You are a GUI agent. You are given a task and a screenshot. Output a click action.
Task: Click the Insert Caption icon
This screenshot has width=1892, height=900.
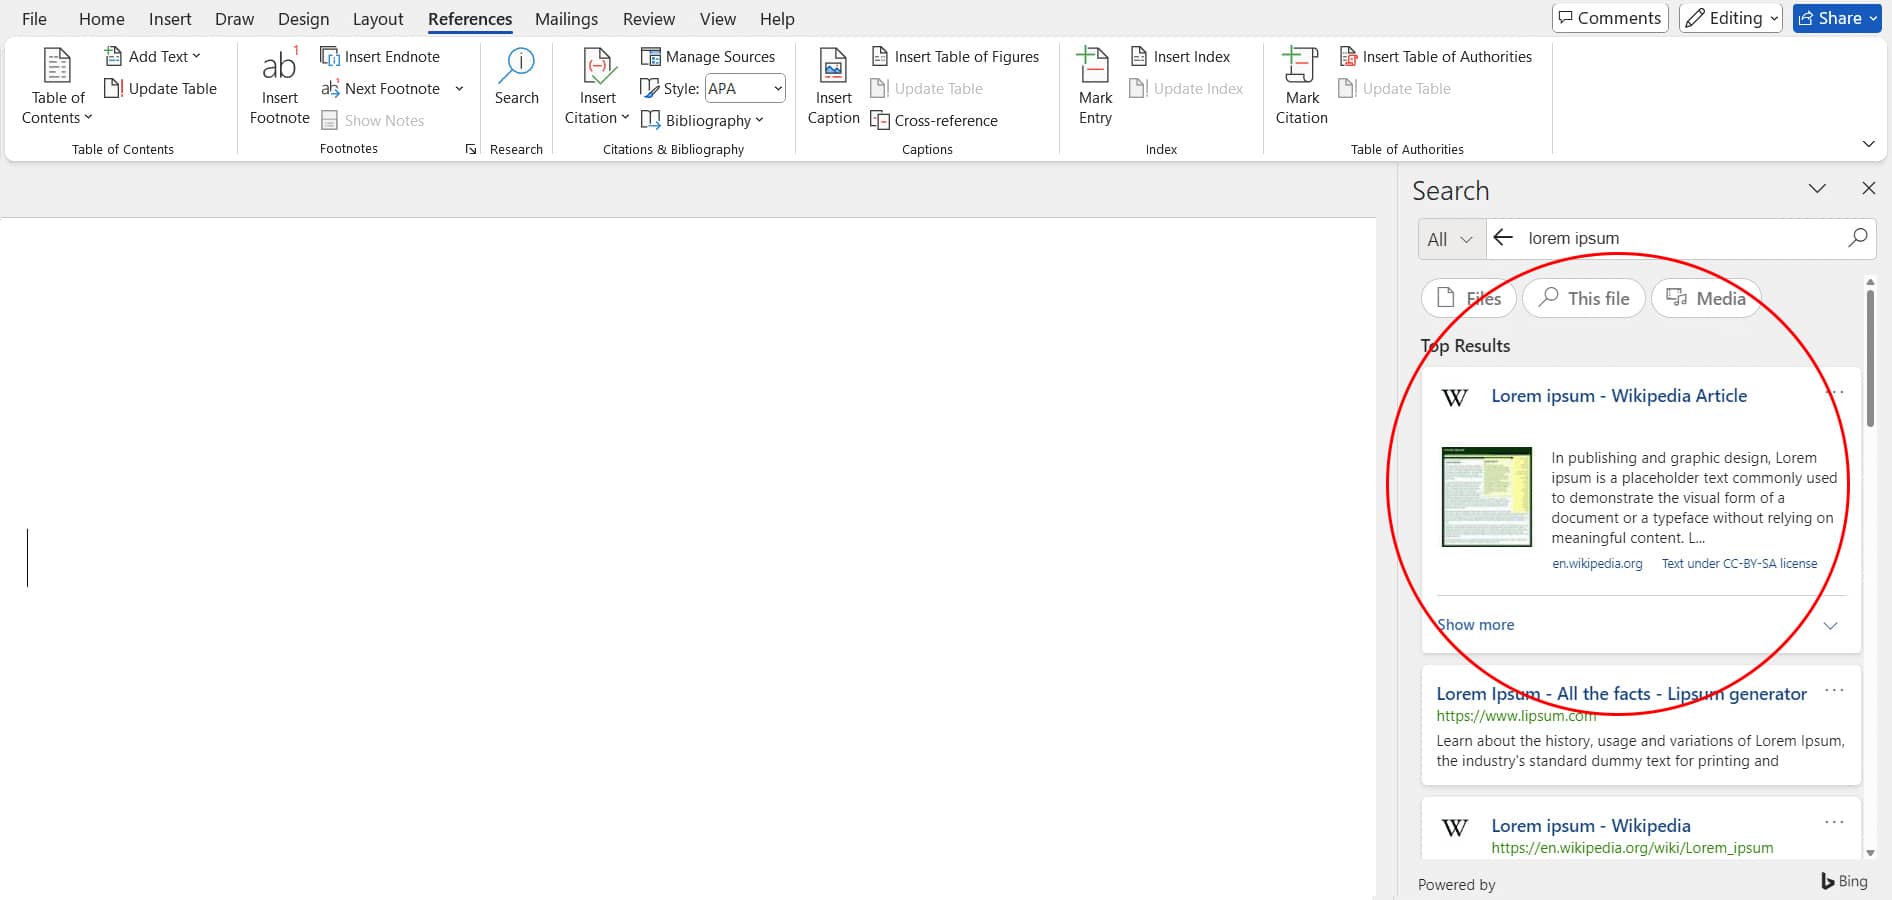point(833,66)
